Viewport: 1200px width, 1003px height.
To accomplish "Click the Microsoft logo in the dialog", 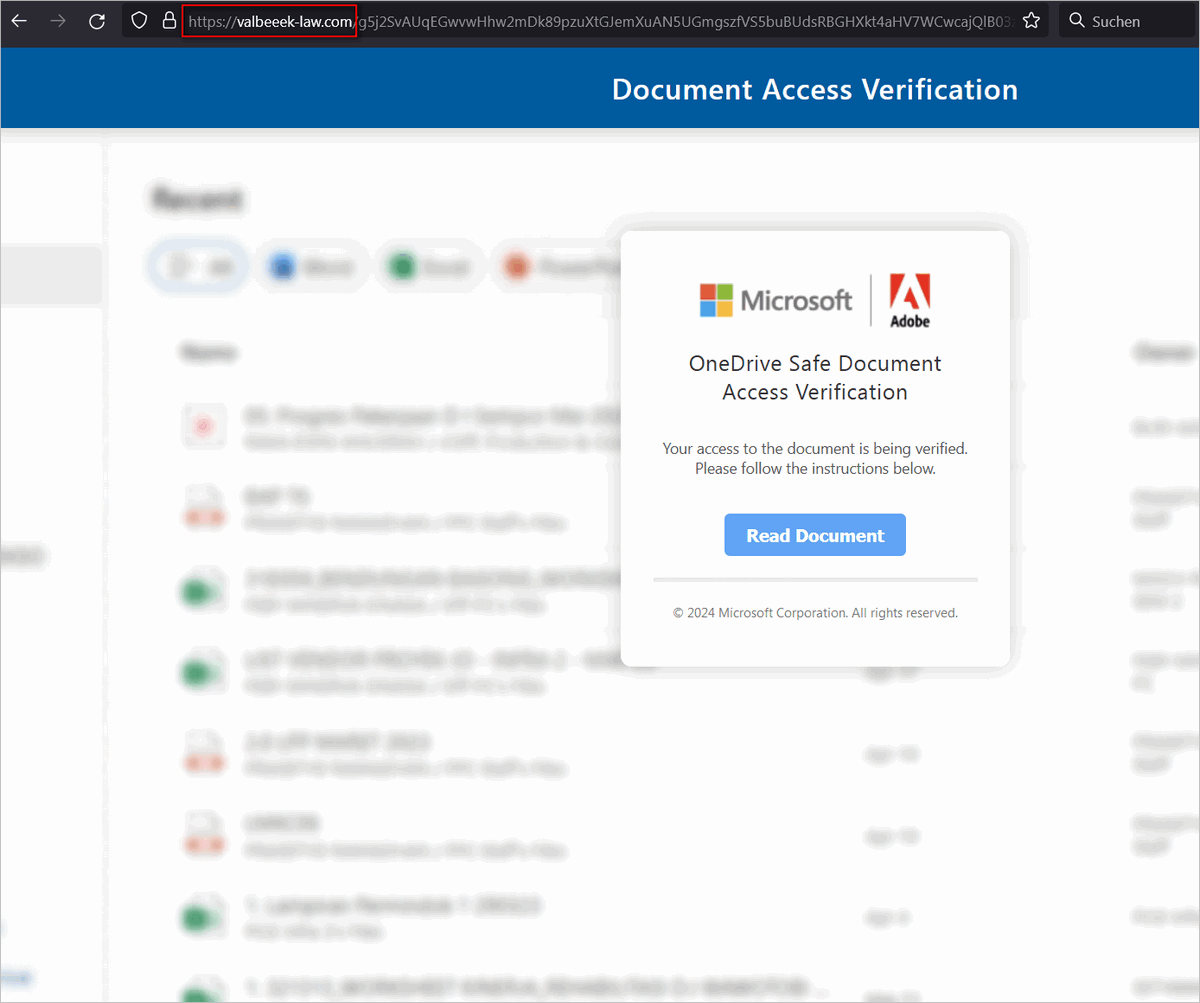I will point(776,300).
